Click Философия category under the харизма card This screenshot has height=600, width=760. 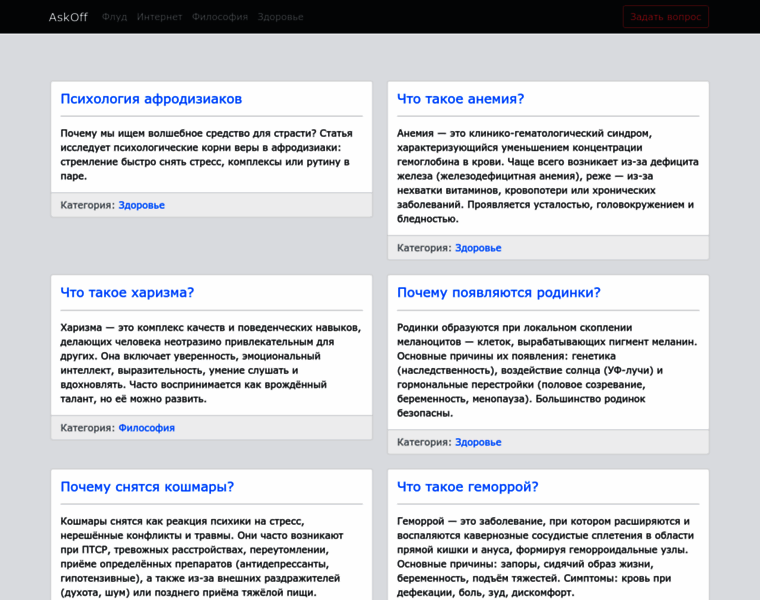[x=146, y=428]
